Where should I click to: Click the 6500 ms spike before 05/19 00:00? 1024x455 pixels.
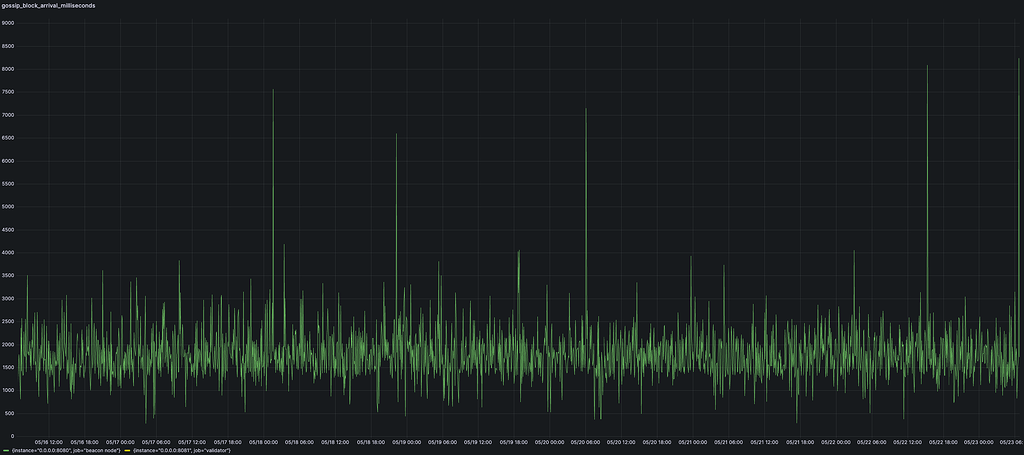(396, 134)
